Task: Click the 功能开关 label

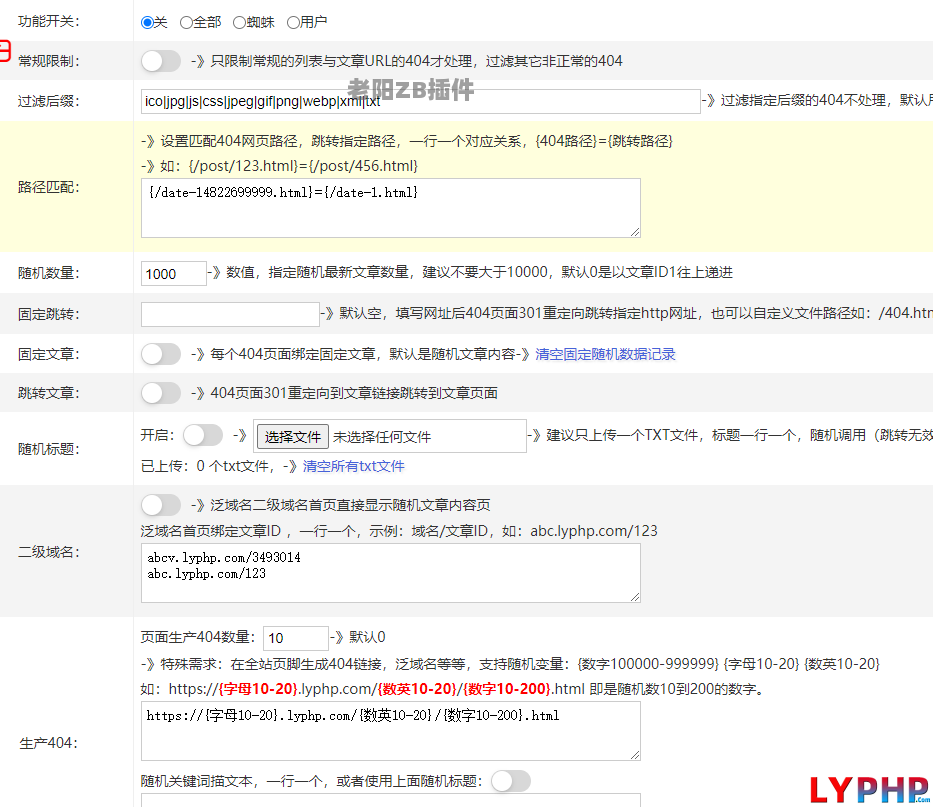Action: pos(49,21)
